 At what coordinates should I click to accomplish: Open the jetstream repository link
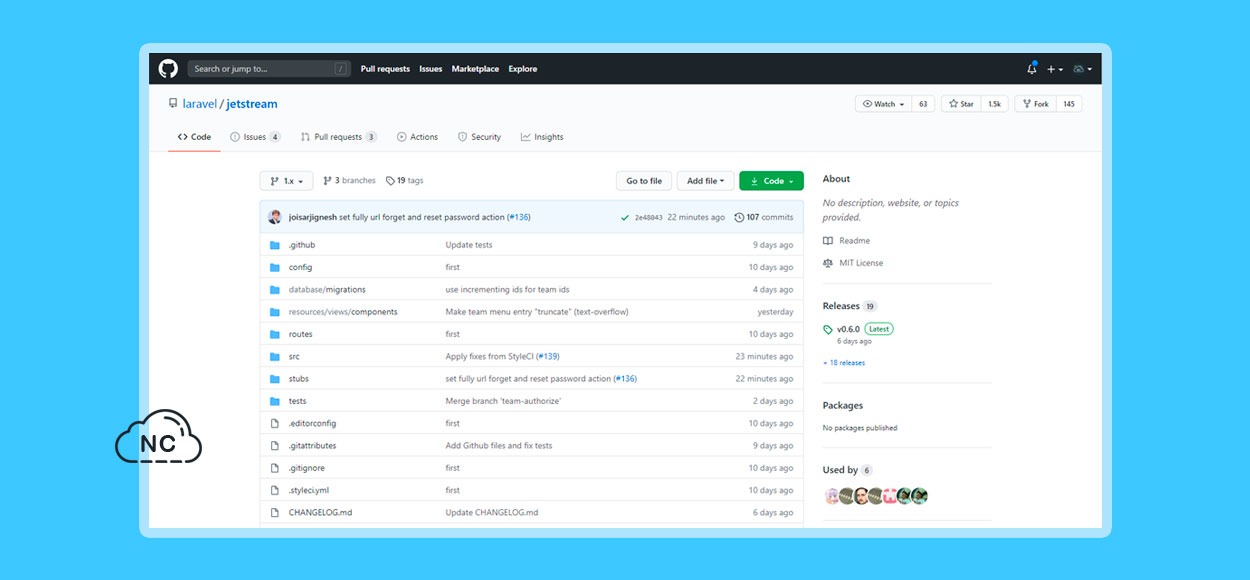coord(252,104)
